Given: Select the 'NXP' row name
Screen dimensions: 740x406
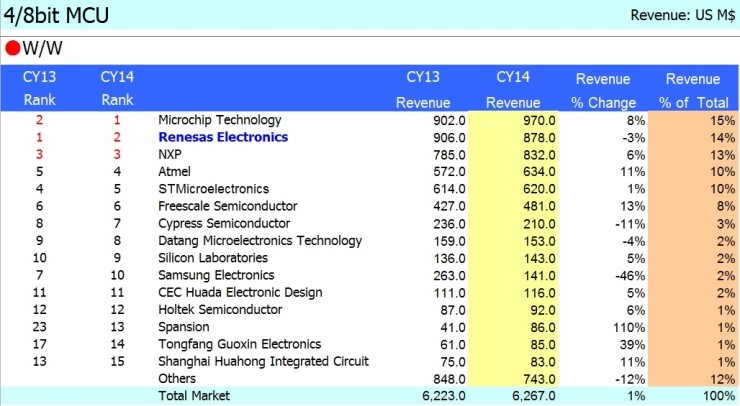Looking at the screenshot, I should click(x=170, y=154).
